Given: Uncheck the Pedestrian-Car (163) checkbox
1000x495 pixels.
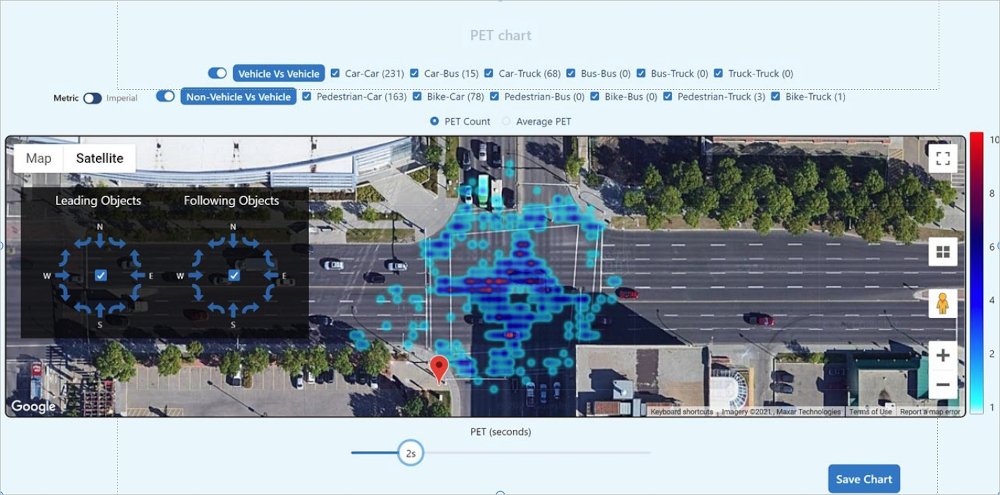Looking at the screenshot, I should pyautogui.click(x=307, y=96).
